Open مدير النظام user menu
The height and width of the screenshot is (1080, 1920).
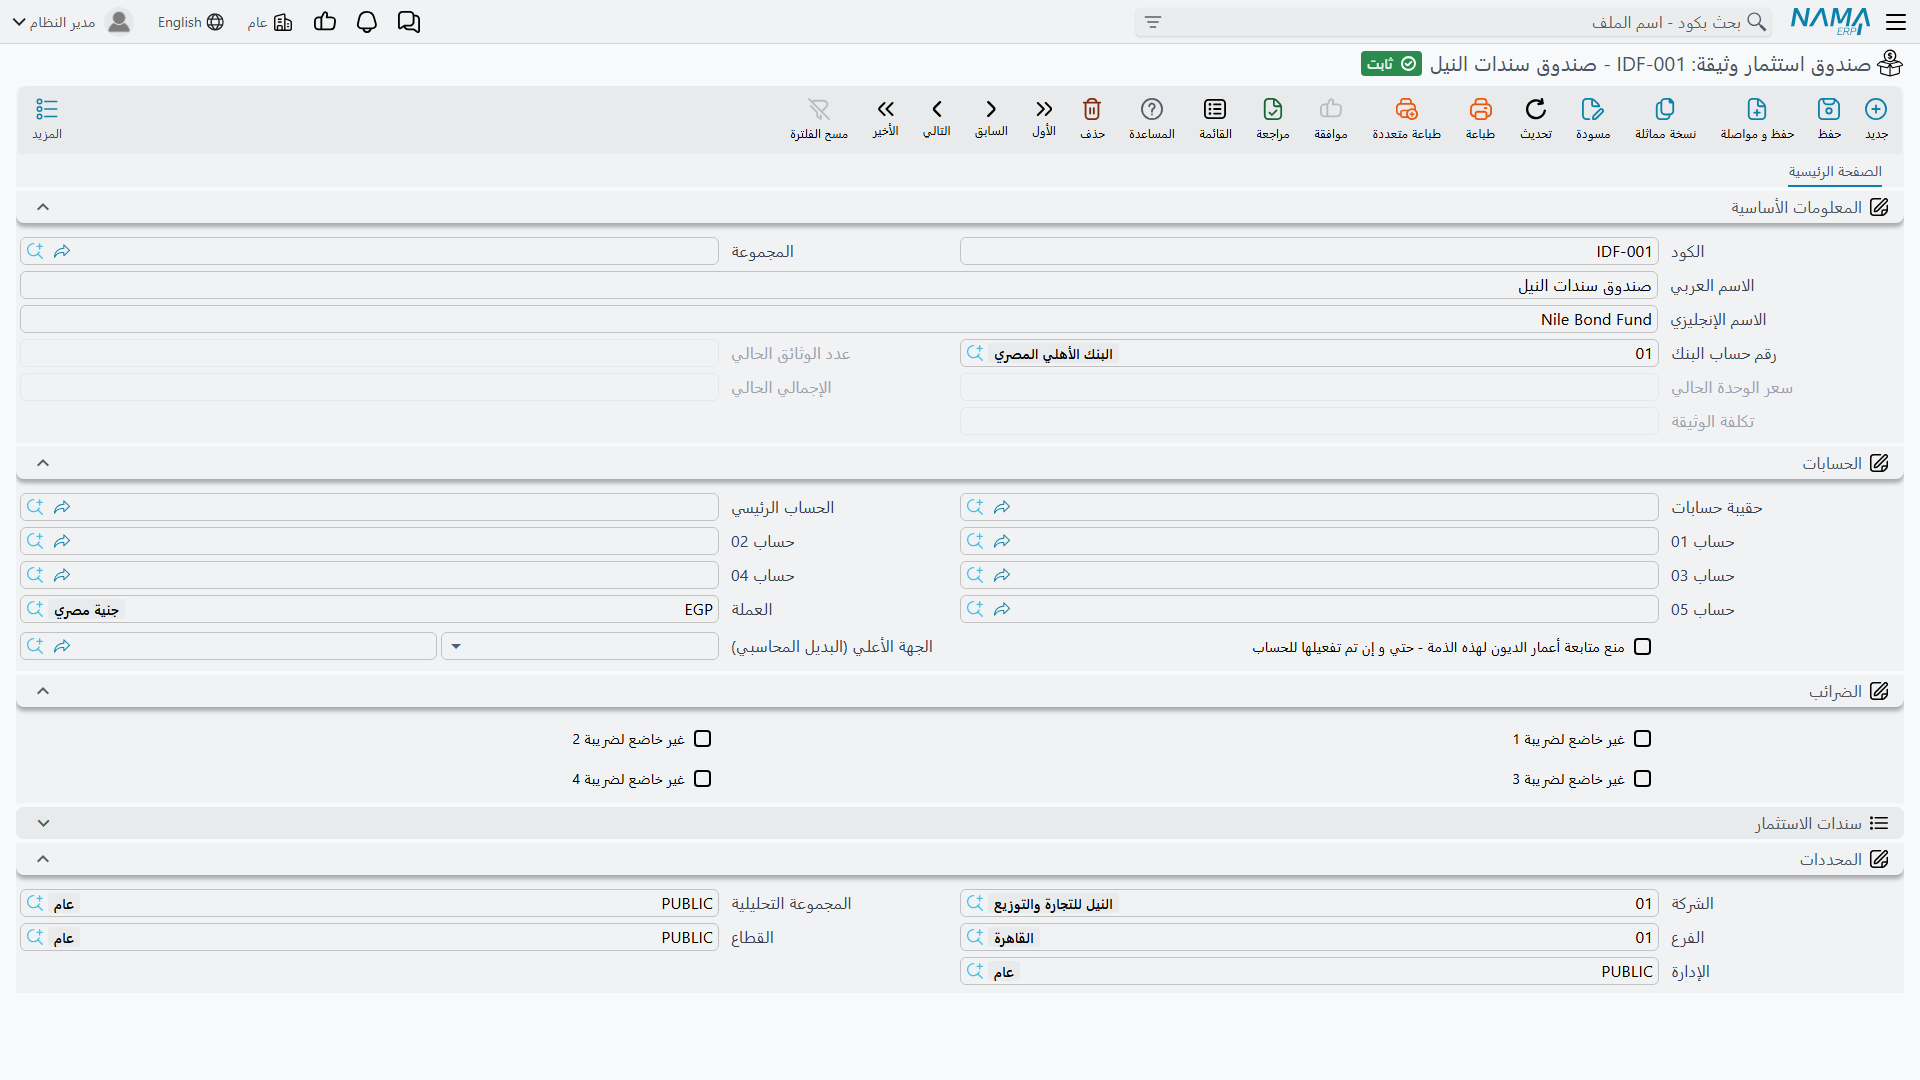pyautogui.click(x=73, y=22)
